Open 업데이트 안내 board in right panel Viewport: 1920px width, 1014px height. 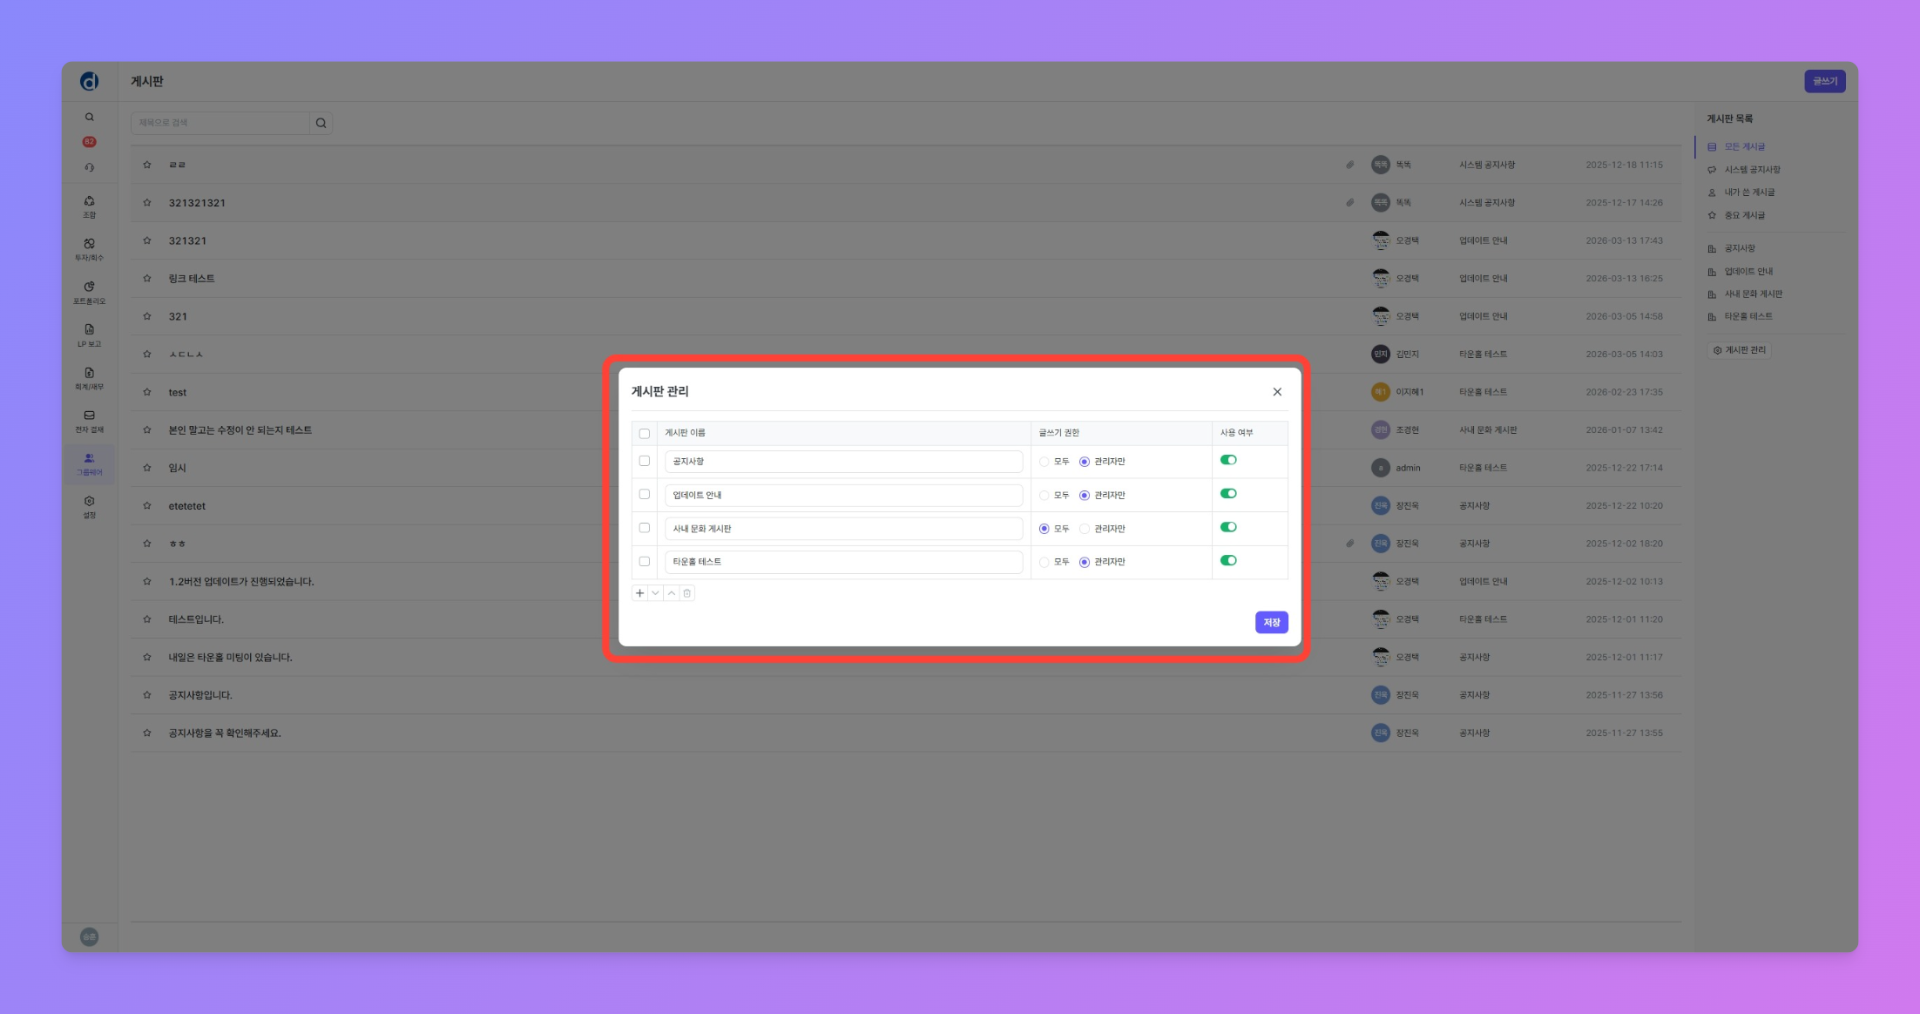click(x=1748, y=271)
